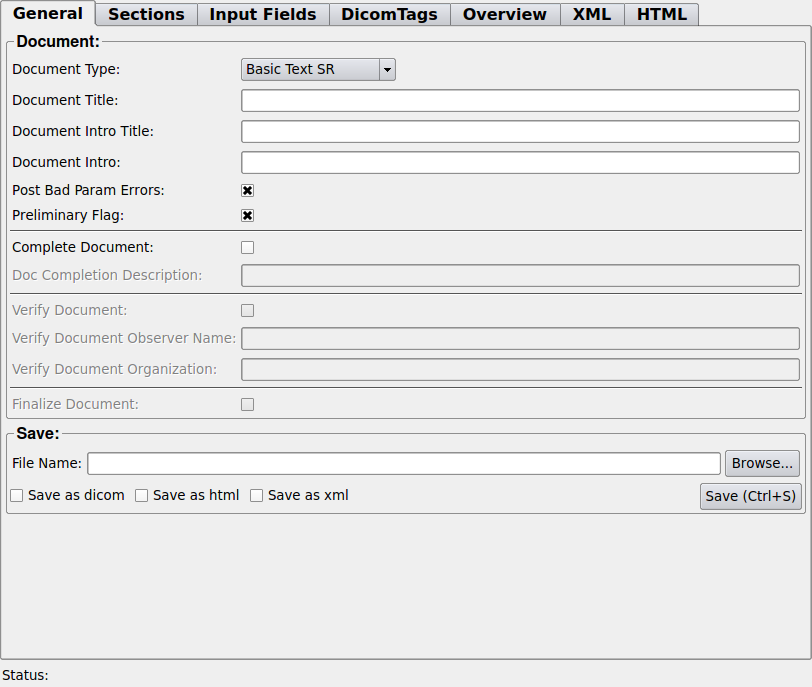Check the Save as dicom option

click(x=17, y=496)
